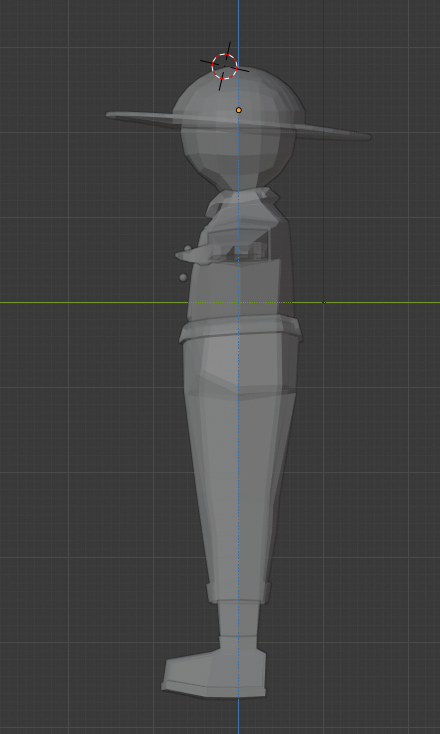Click the rolled pant cuff above ankle

tap(239, 592)
